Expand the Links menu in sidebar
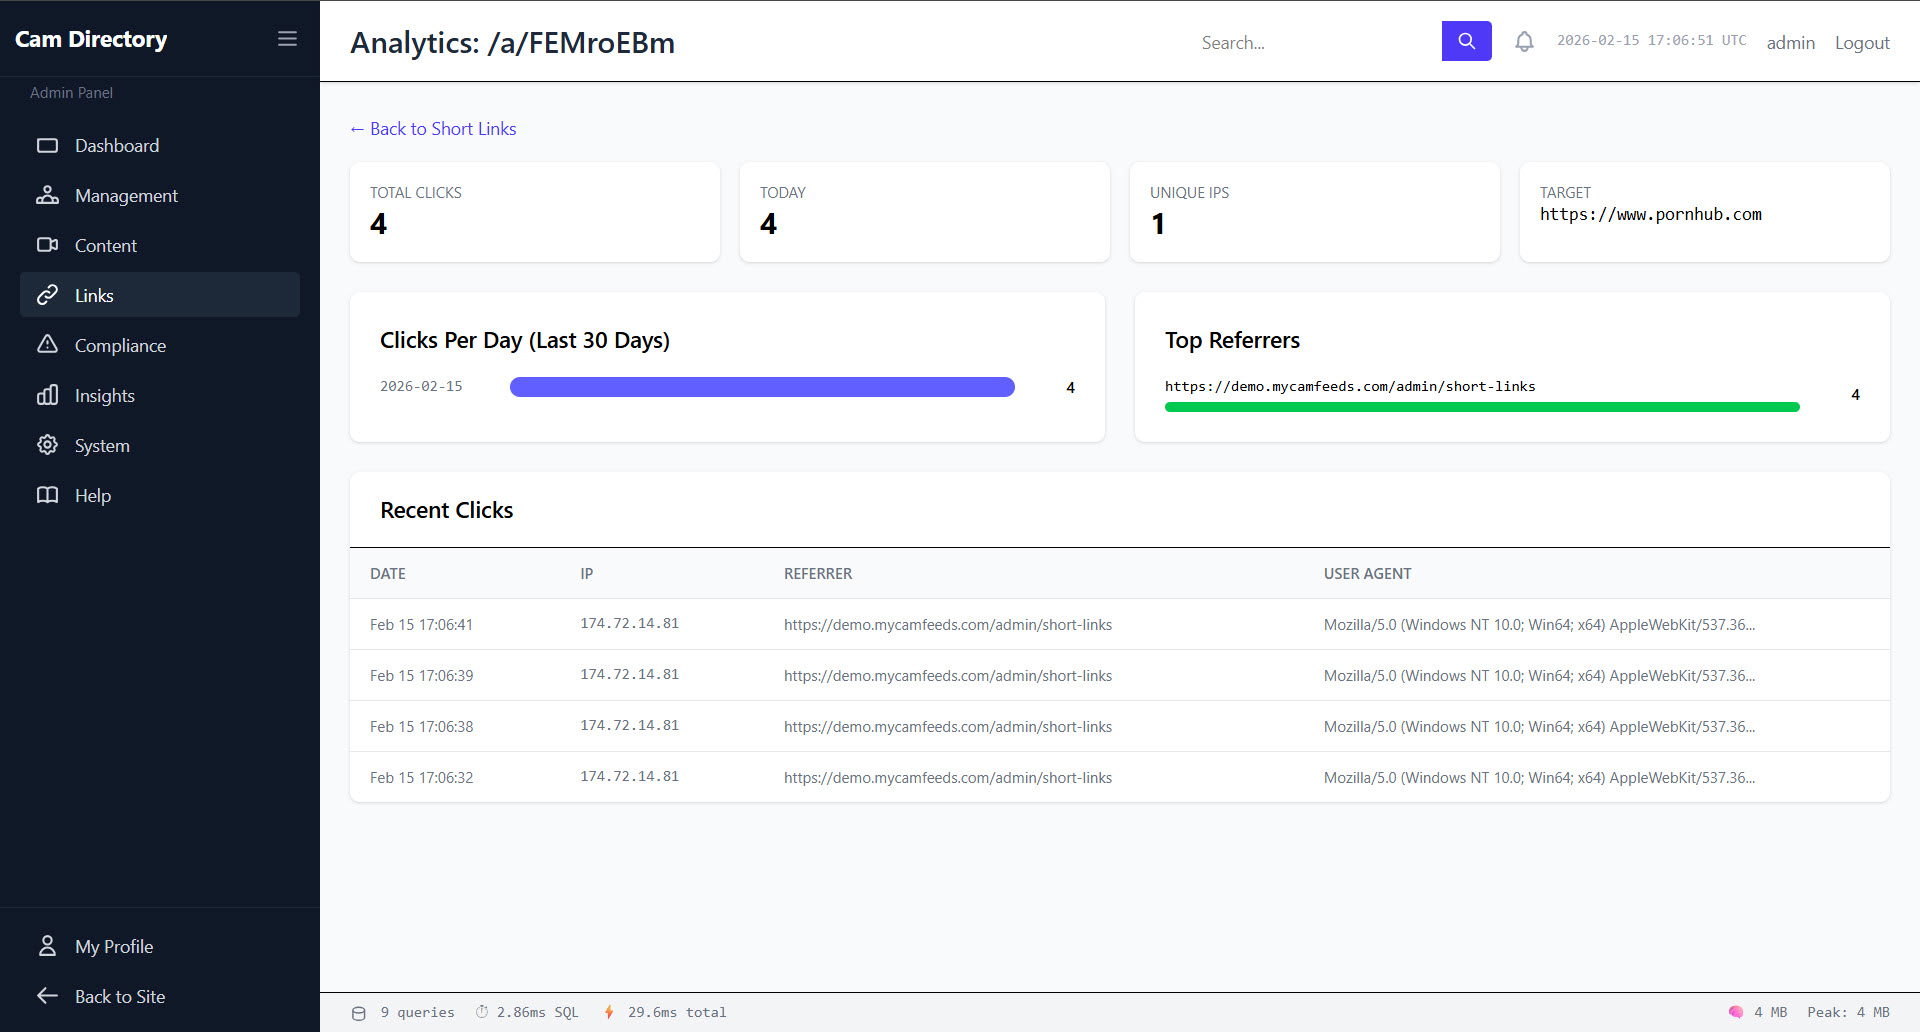This screenshot has width=1920, height=1032. 94,296
